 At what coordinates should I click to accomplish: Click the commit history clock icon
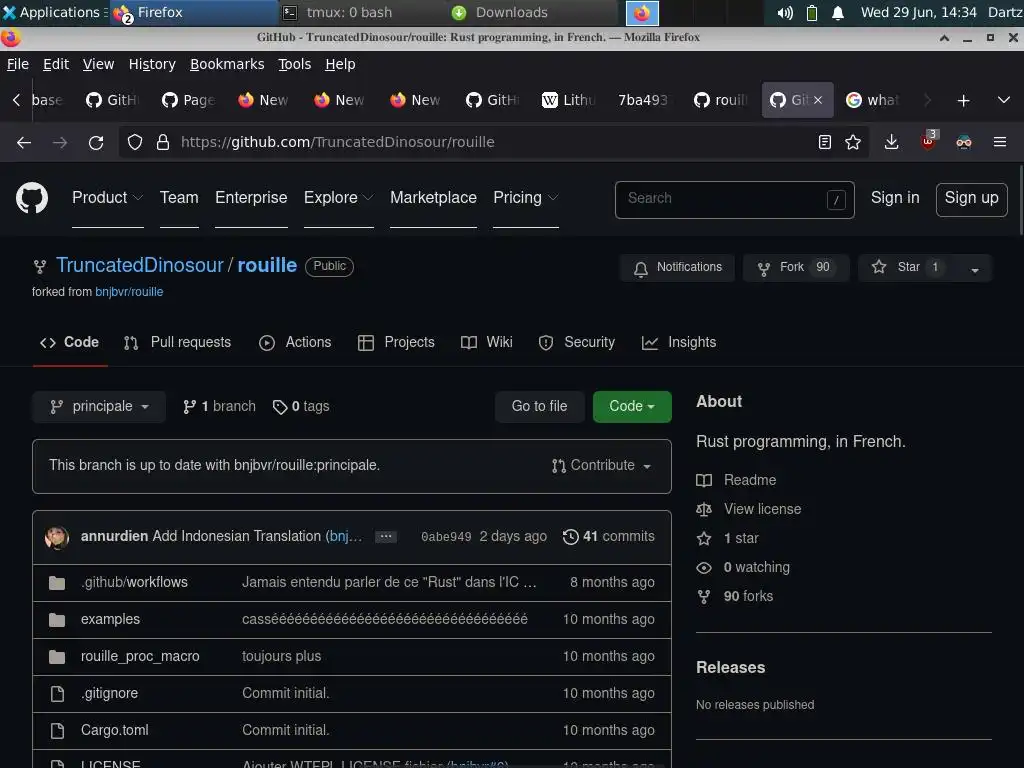click(571, 536)
